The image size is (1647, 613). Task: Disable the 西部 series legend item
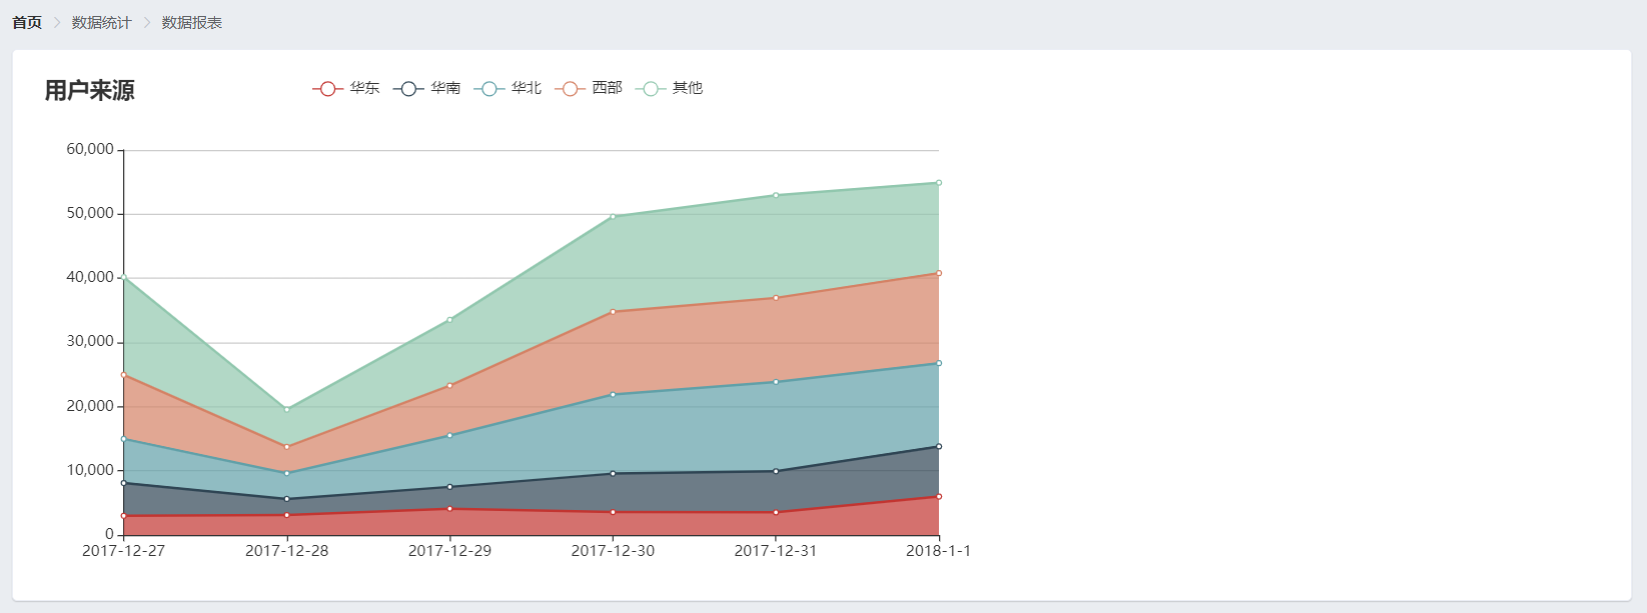(x=589, y=88)
